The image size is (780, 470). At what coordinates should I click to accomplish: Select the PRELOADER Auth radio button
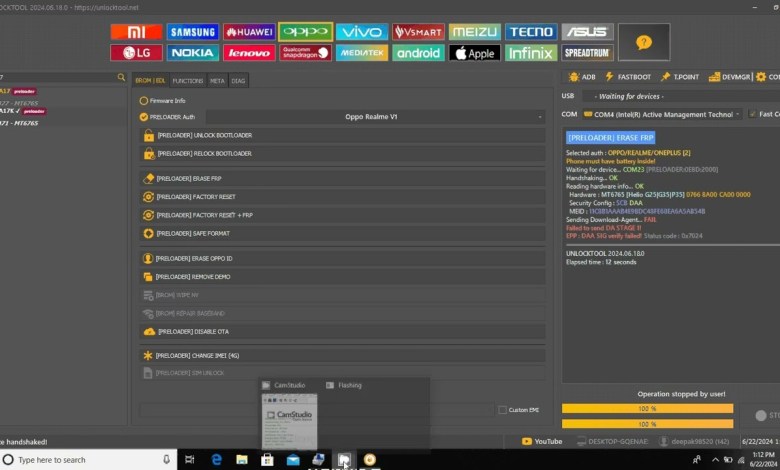pos(144,117)
